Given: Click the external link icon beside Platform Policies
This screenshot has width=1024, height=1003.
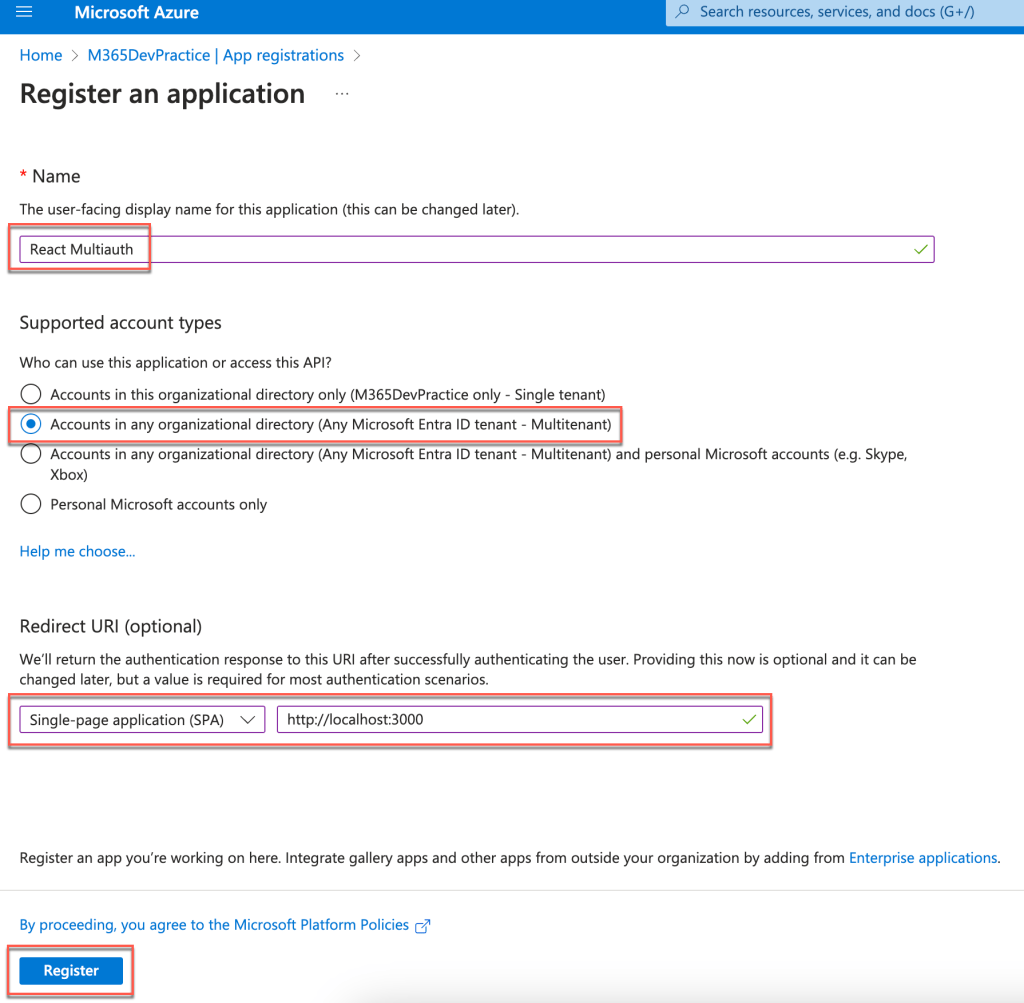Looking at the screenshot, I should [x=422, y=926].
